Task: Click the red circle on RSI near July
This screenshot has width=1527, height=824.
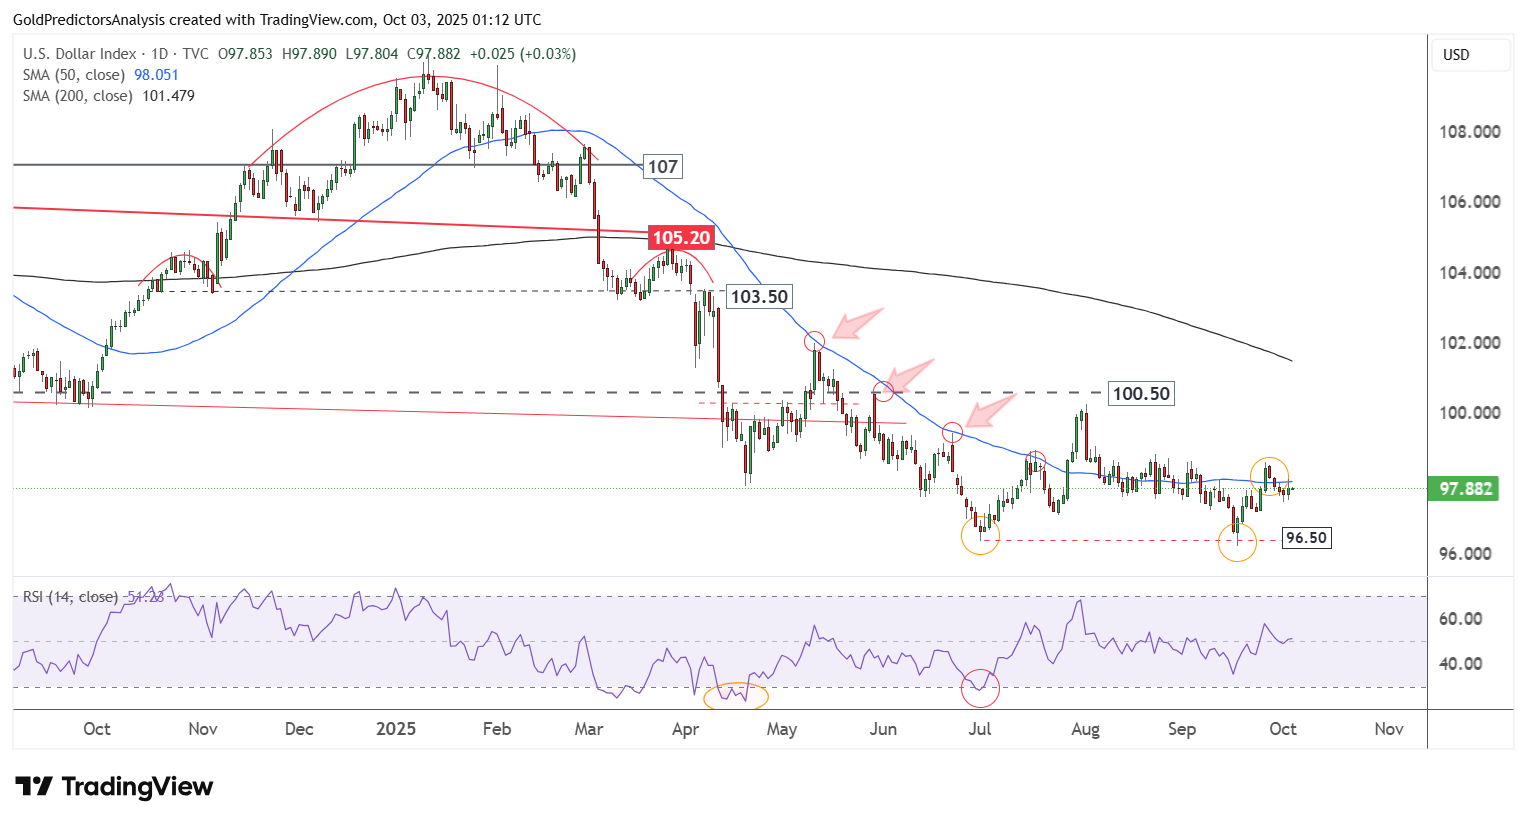Action: click(x=980, y=688)
